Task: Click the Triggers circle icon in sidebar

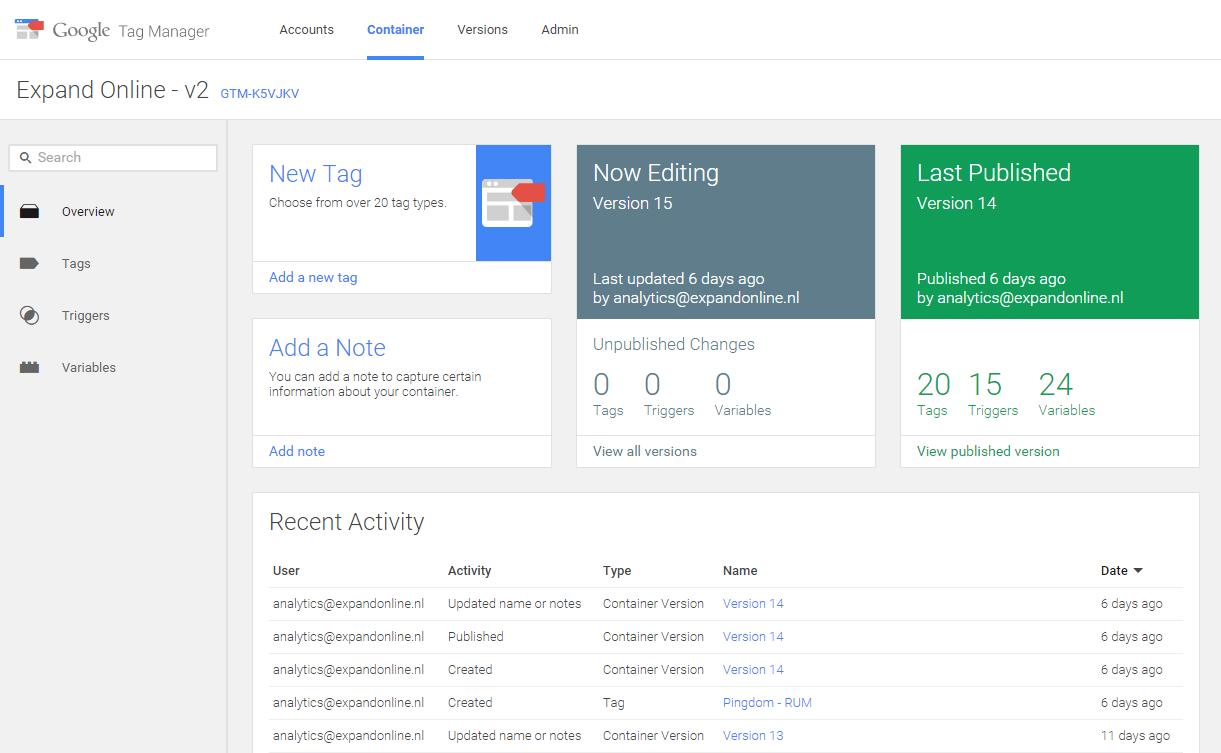Action: tap(30, 316)
